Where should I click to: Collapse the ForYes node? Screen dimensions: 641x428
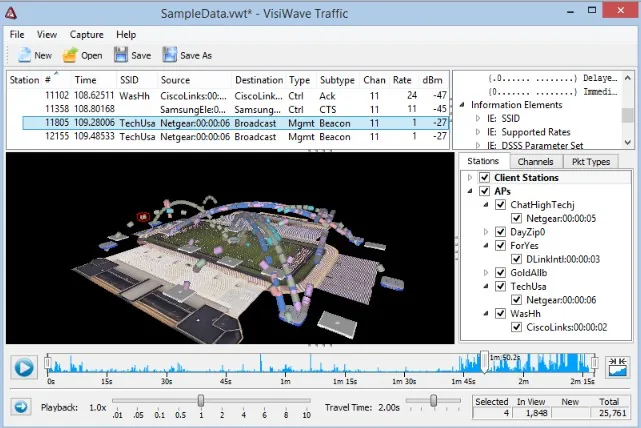coord(486,245)
